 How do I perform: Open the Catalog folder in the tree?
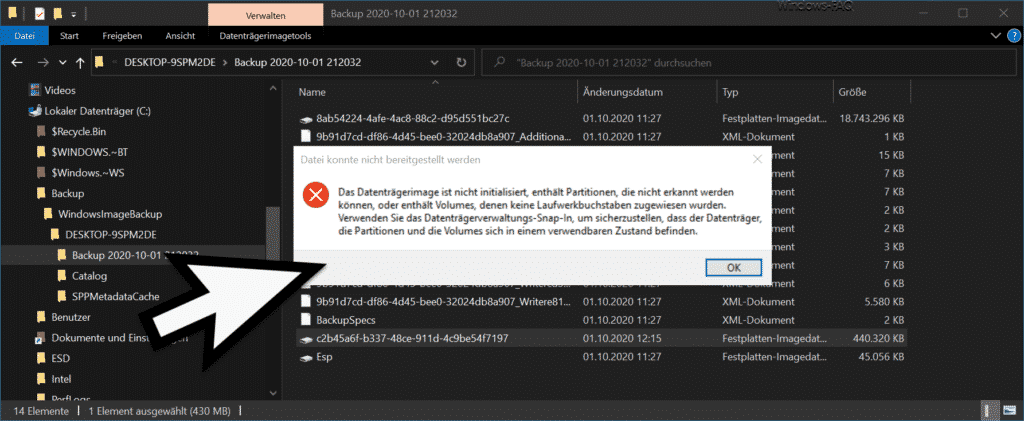click(x=89, y=275)
